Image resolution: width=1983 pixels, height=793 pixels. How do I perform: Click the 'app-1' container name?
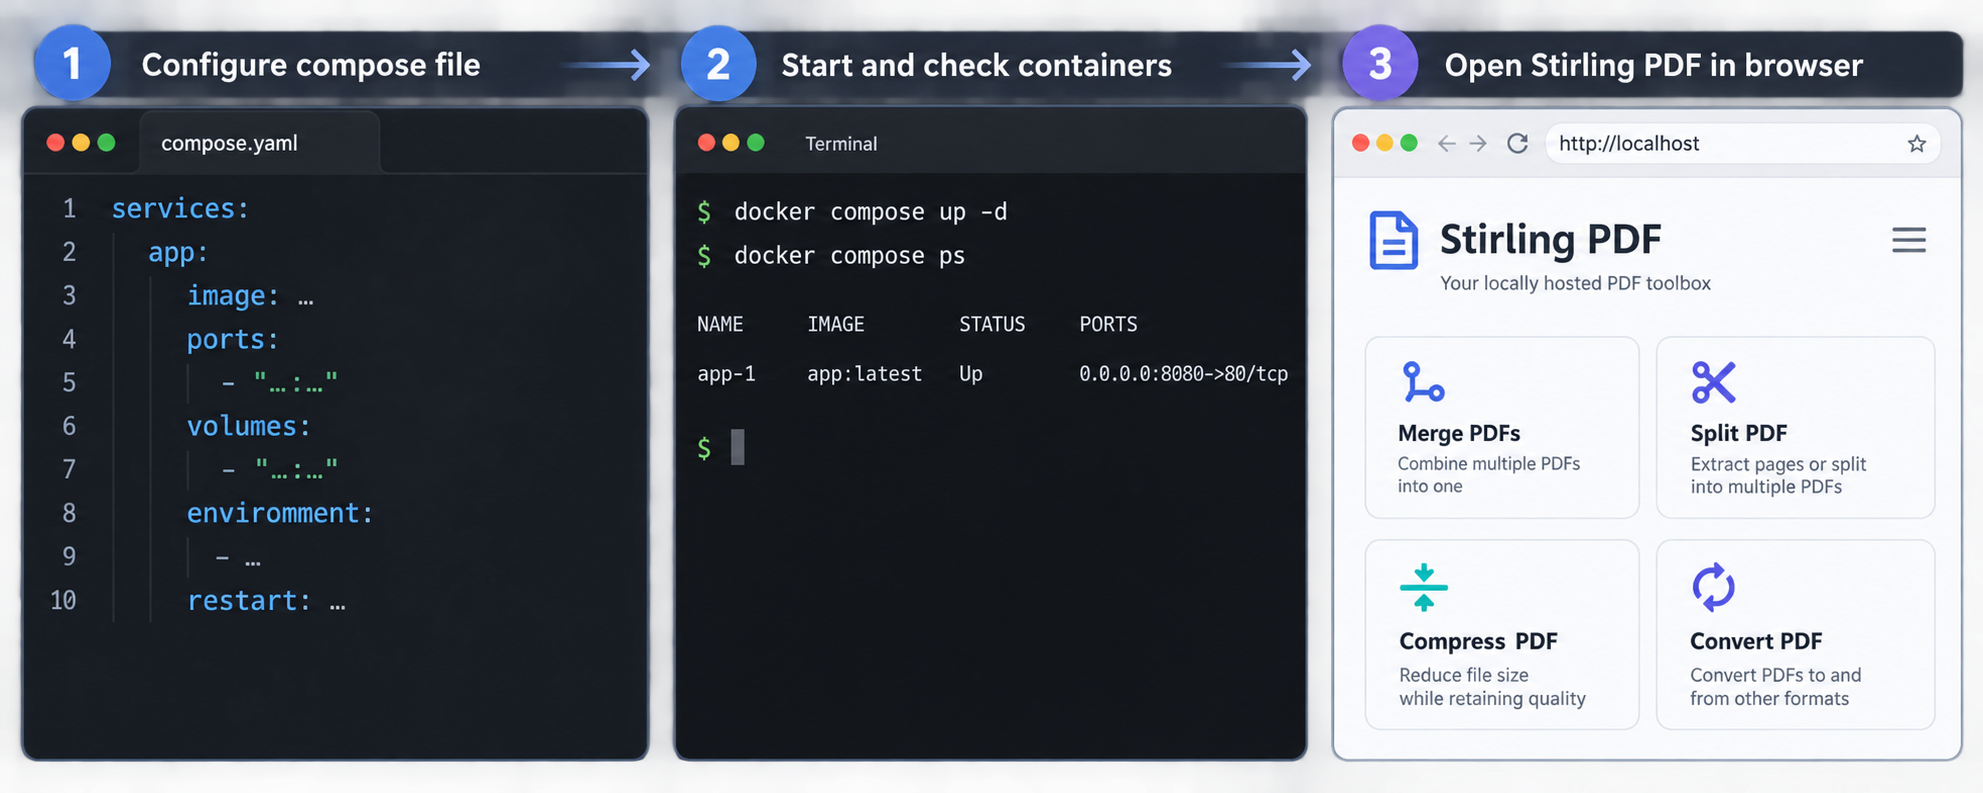click(x=726, y=374)
